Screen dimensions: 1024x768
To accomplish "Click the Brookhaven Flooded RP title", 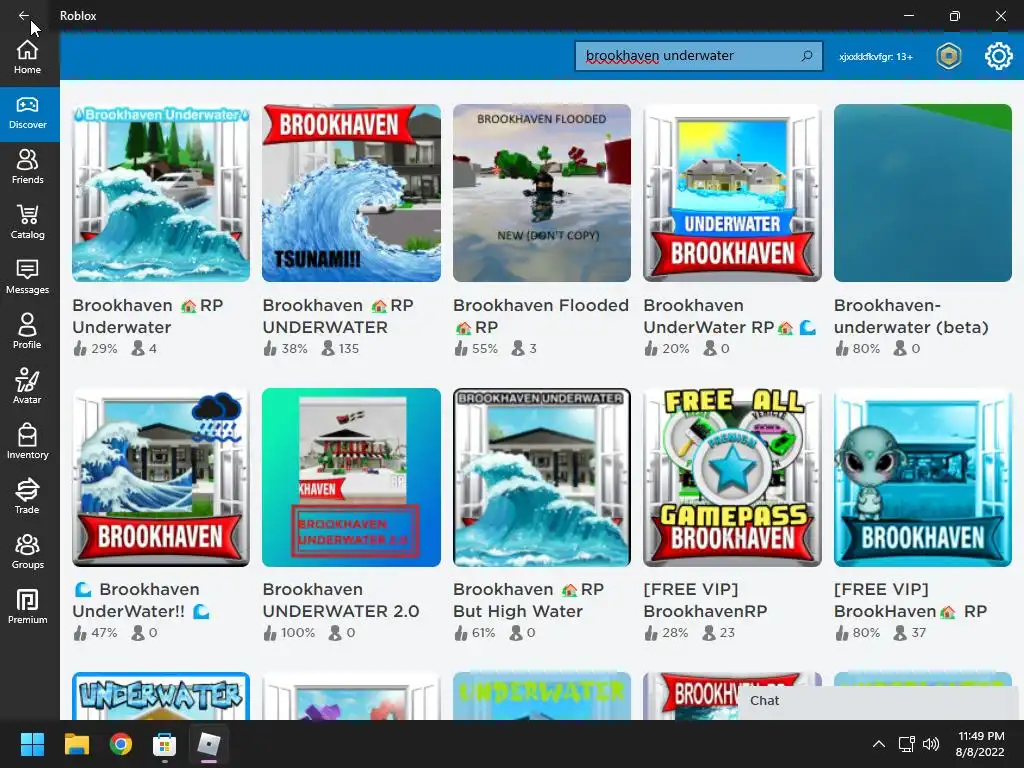I will click(x=541, y=316).
